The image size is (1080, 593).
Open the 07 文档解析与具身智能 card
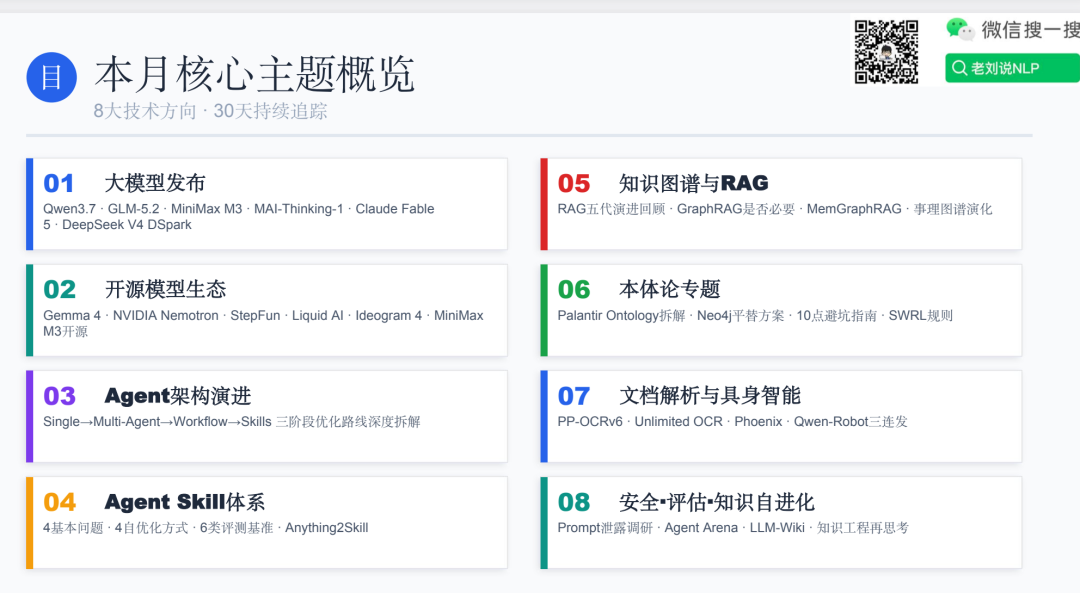click(781, 417)
